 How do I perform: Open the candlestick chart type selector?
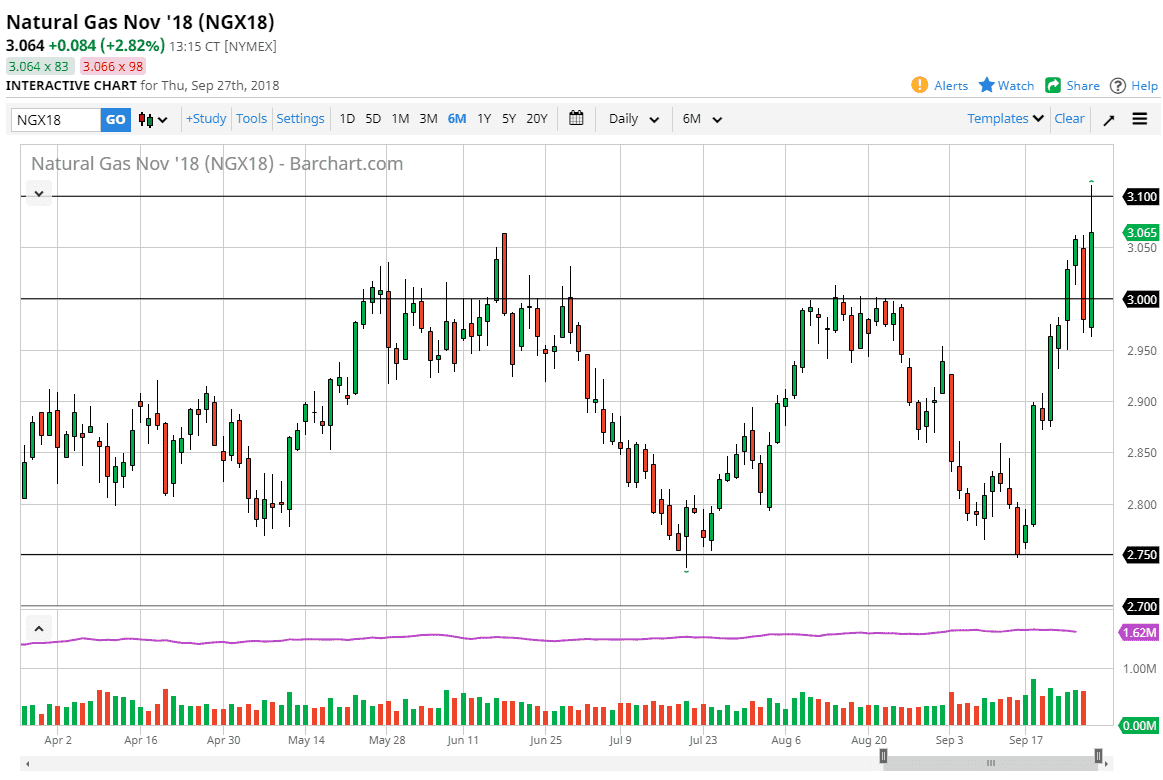pos(153,119)
